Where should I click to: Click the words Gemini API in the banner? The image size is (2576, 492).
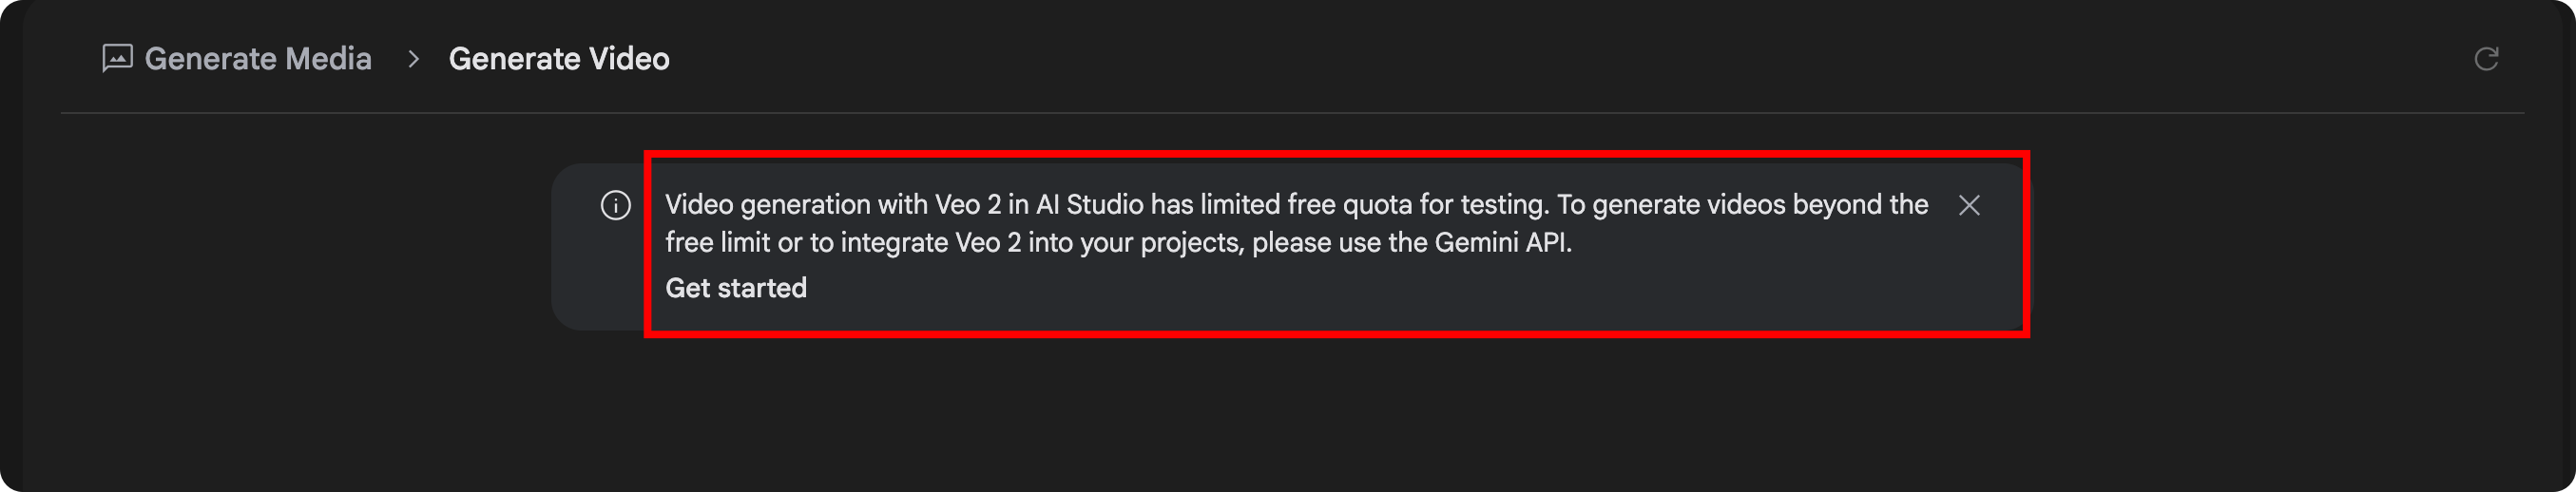(1501, 243)
